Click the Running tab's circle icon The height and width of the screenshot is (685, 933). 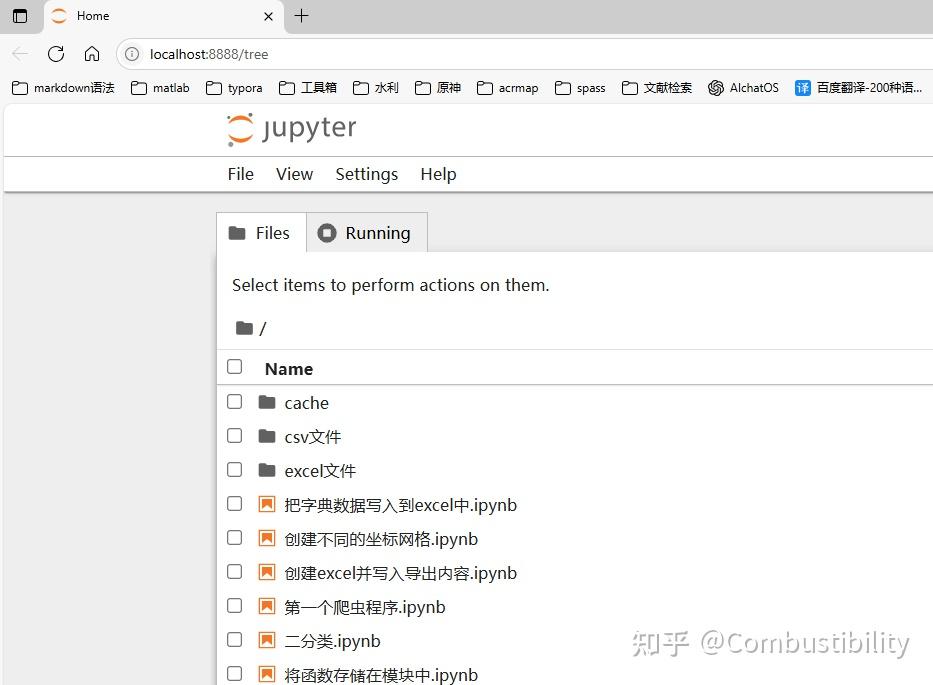click(x=327, y=233)
